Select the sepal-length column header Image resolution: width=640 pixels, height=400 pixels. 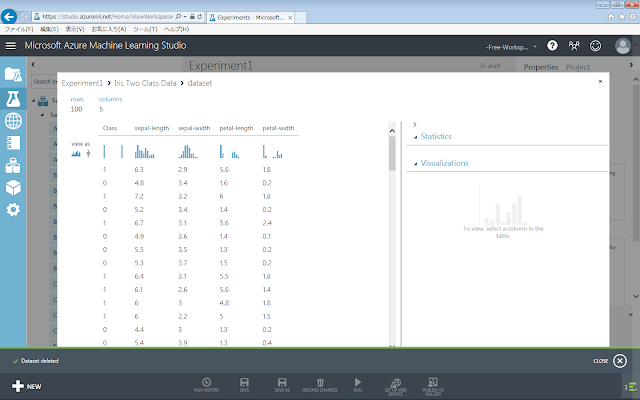[x=152, y=128]
